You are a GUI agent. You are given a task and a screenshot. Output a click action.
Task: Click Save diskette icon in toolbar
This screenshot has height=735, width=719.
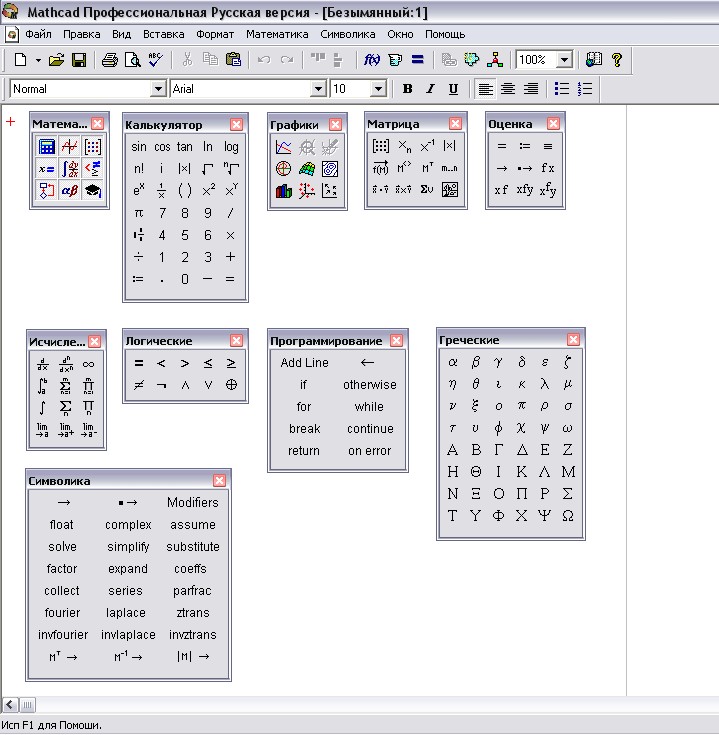pos(79,60)
